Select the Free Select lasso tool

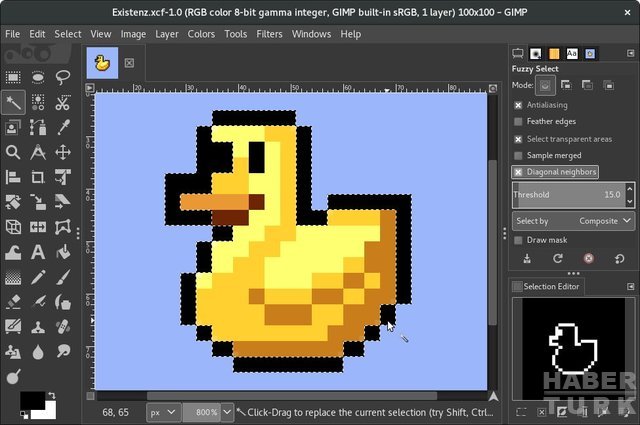point(63,77)
